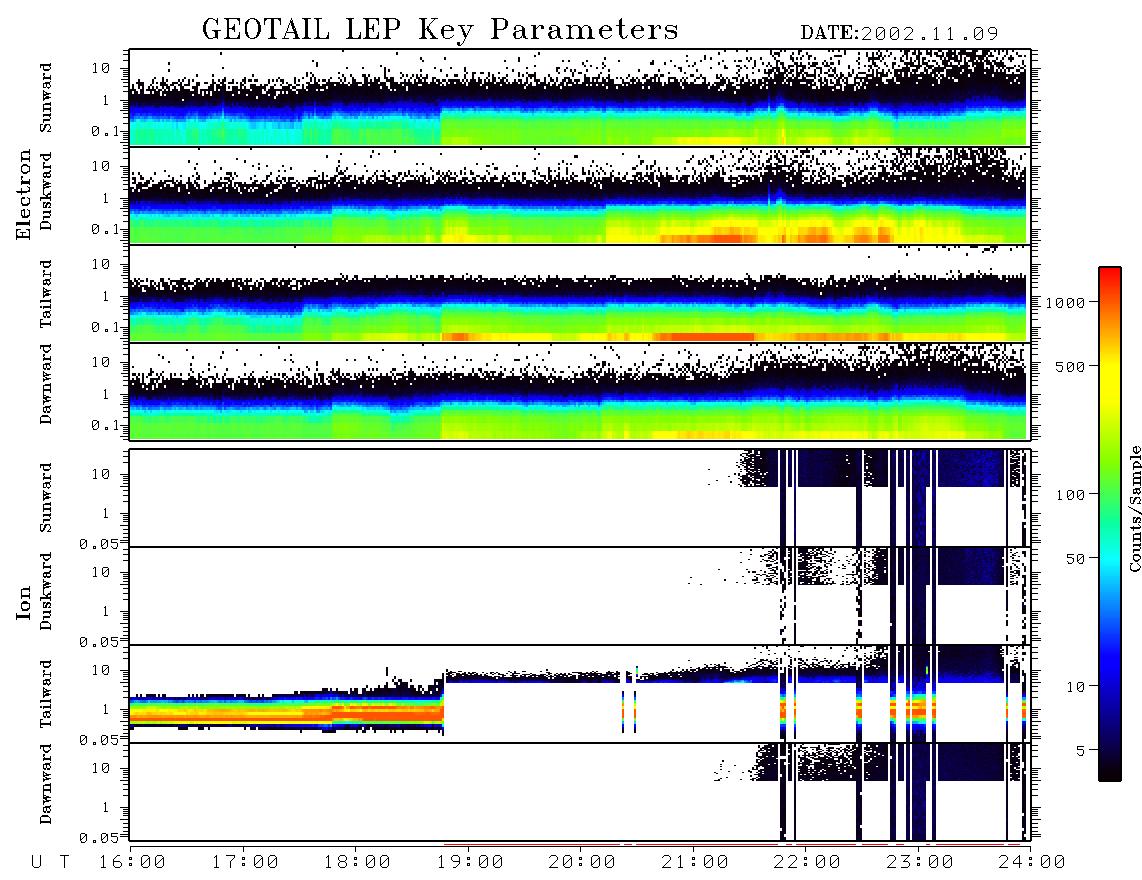Click the '100' colorbar tick value
1142x880 pixels.
coord(1070,495)
